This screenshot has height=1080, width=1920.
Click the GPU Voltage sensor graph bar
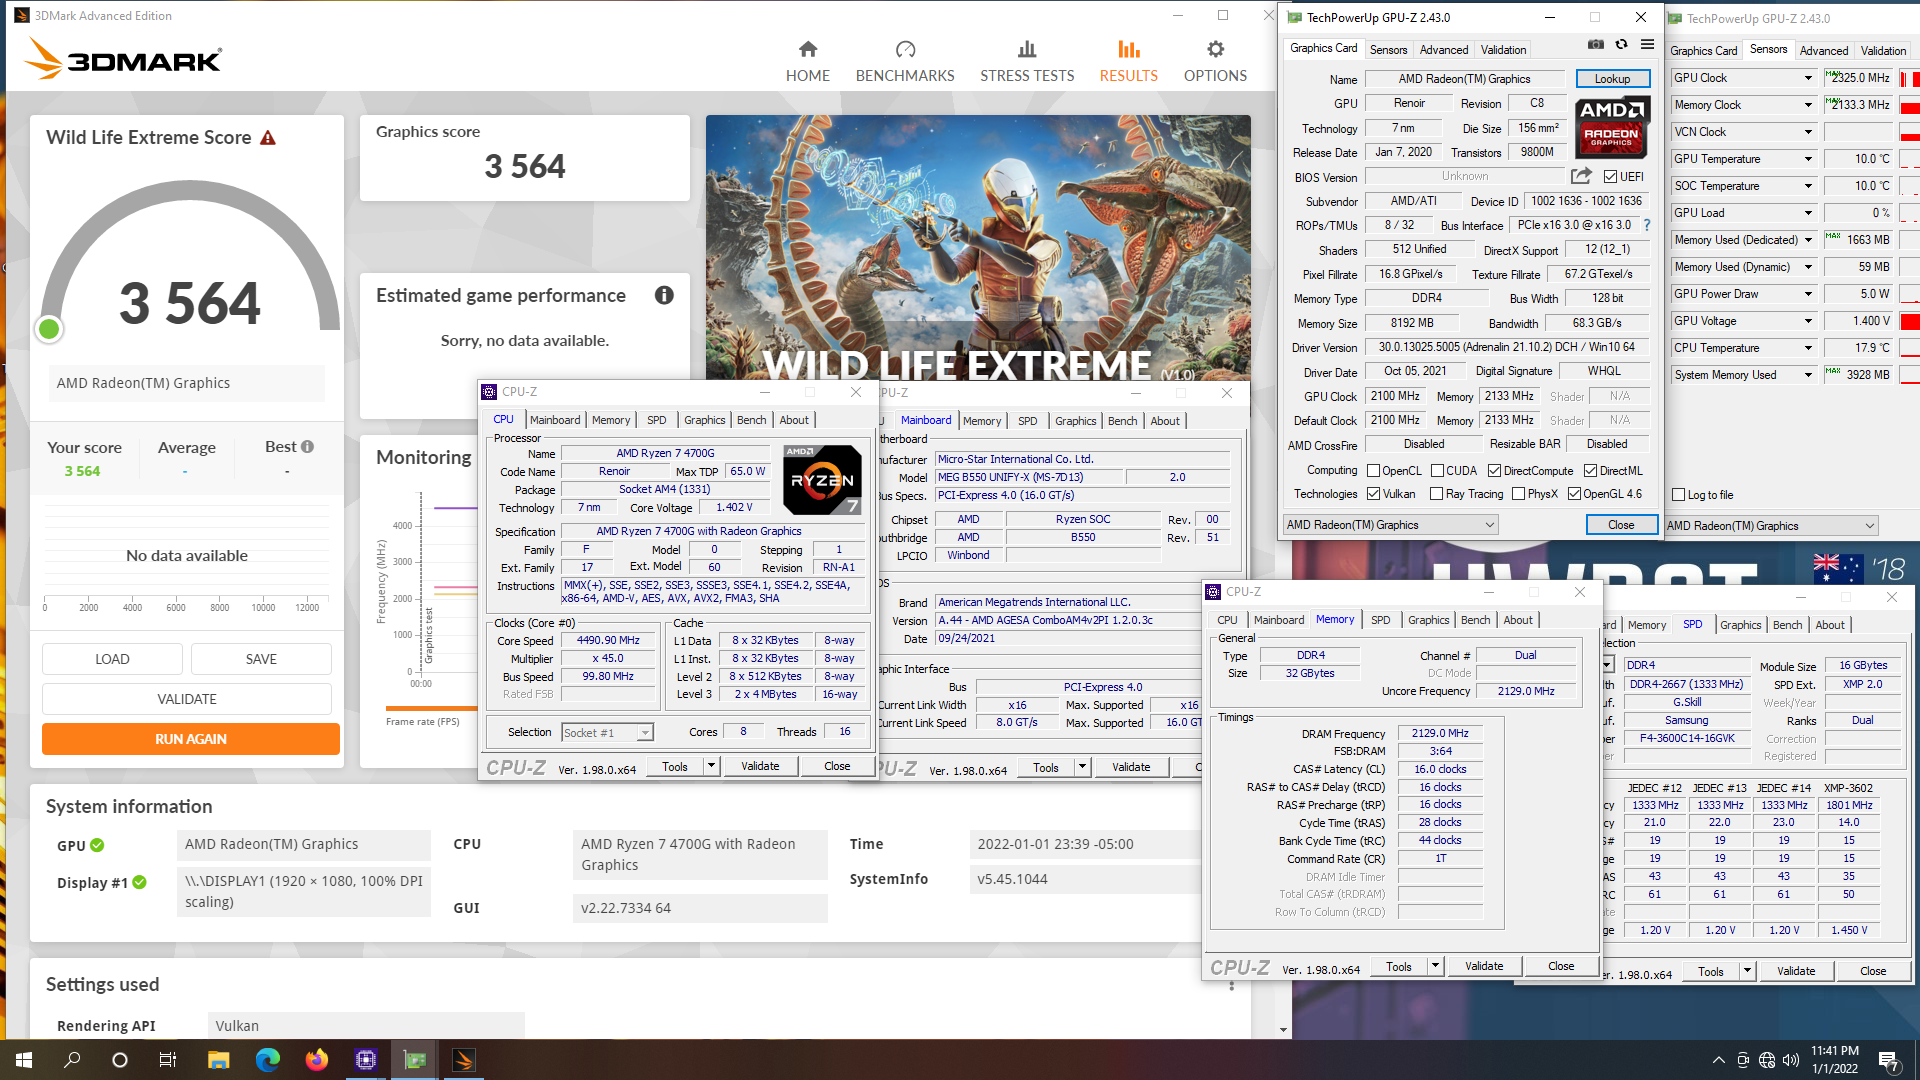tap(1909, 321)
